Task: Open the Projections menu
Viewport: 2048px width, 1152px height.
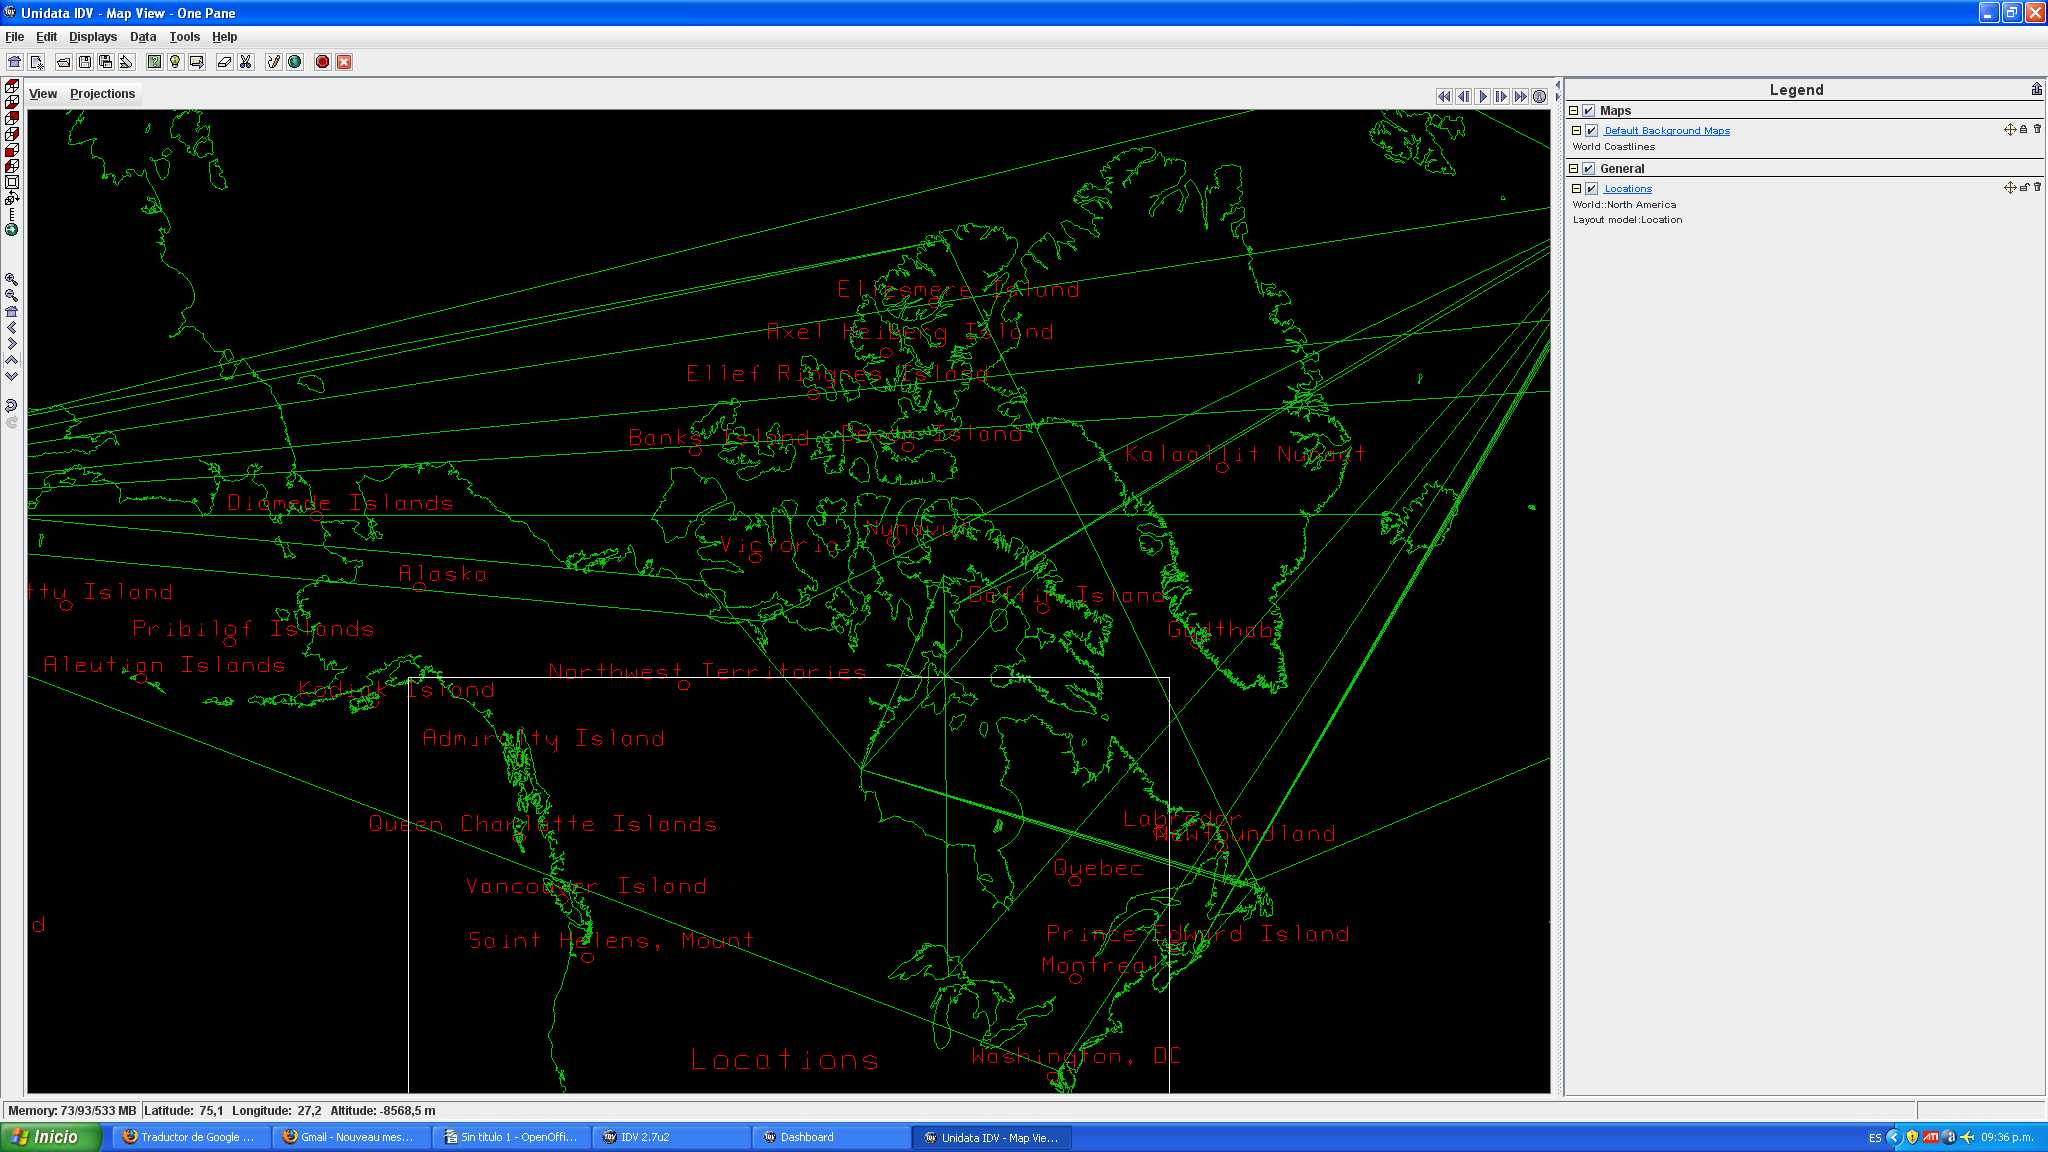Action: tap(102, 94)
